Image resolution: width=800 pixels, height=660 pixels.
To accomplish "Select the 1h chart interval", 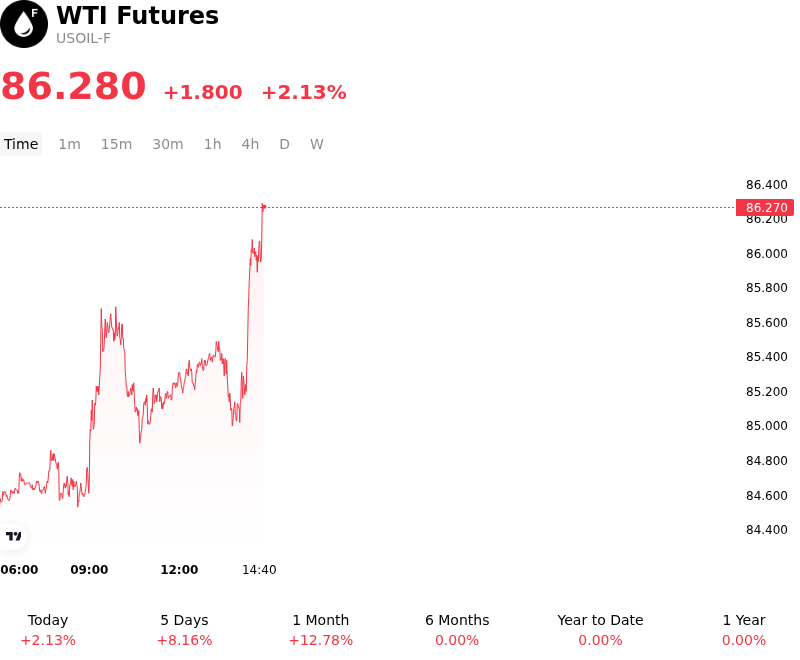I will pyautogui.click(x=213, y=144).
